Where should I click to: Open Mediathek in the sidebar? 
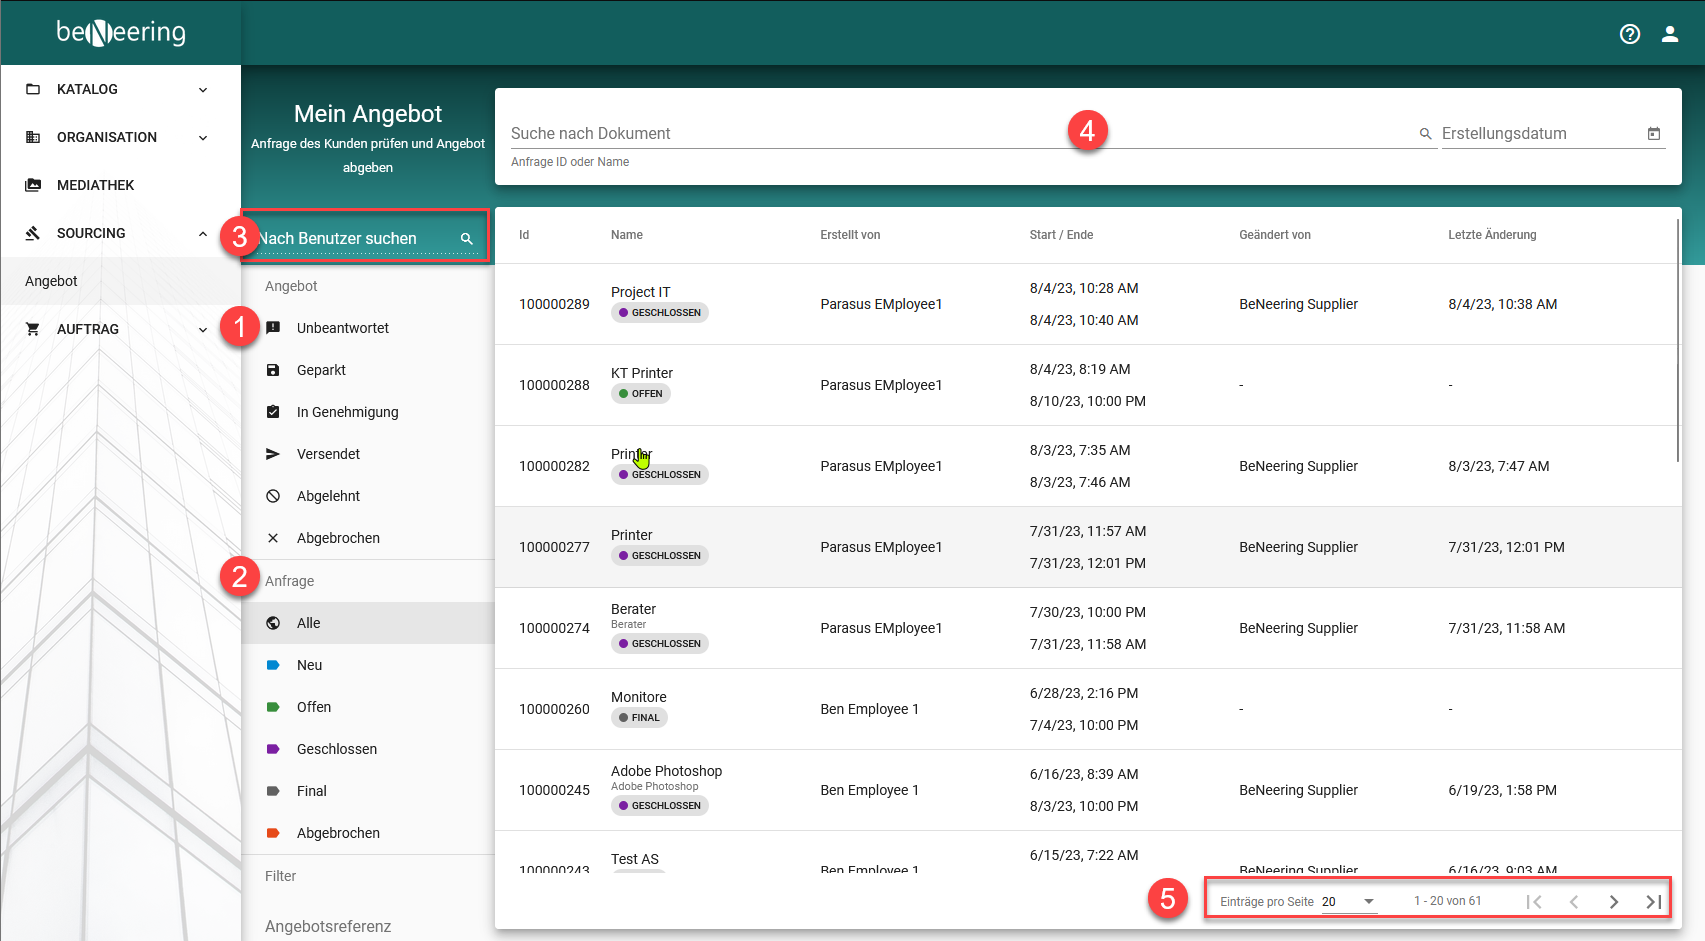(x=96, y=185)
